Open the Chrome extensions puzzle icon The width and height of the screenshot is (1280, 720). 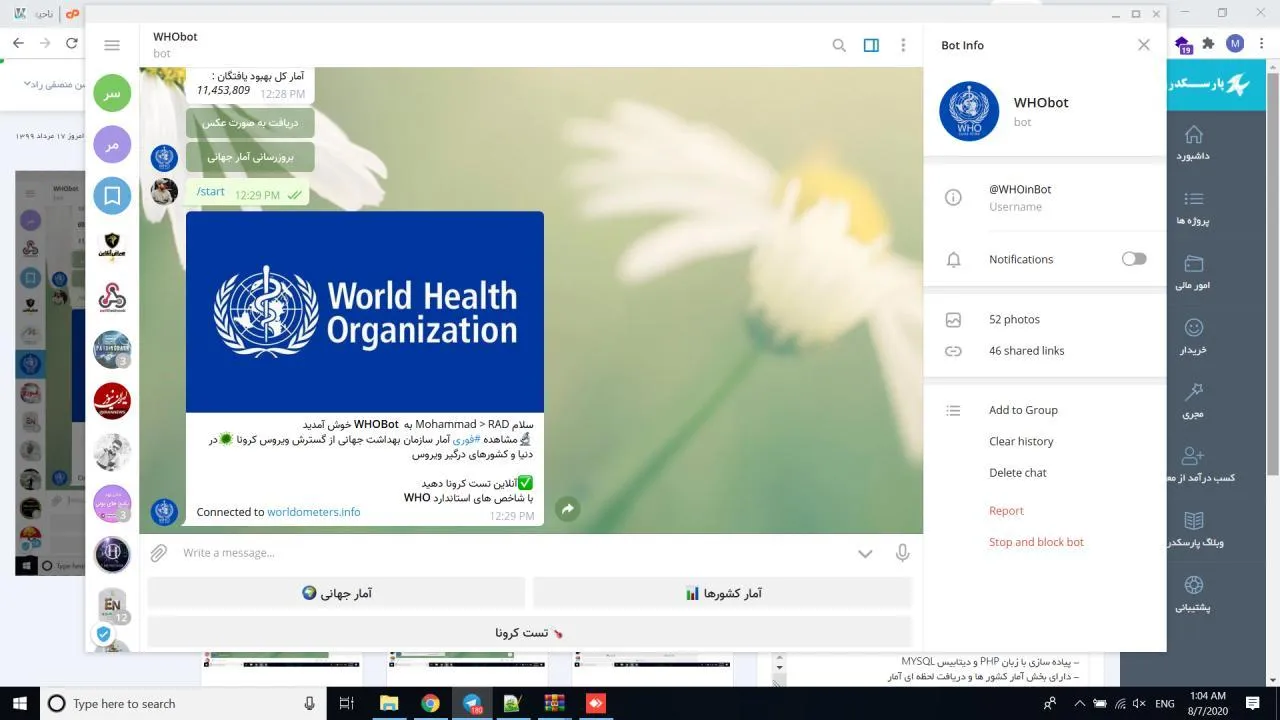[1208, 43]
